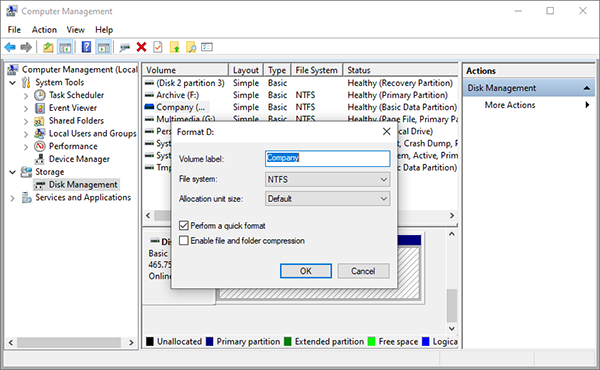Open the Help question mark icon
The width and height of the screenshot is (600, 370).
pos(87,47)
